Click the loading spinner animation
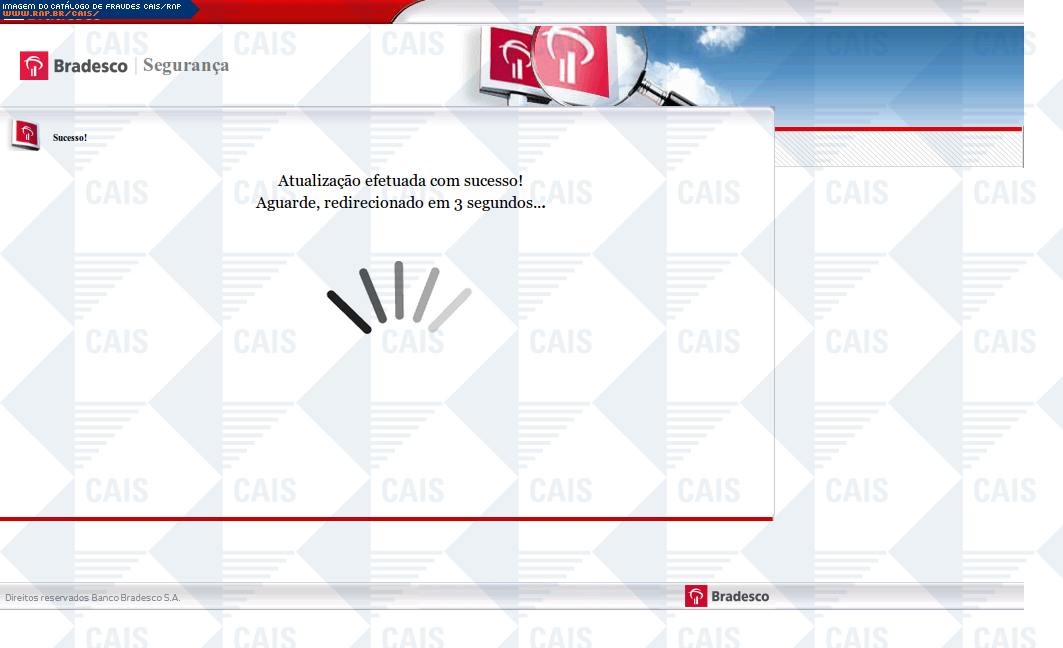This screenshot has width=1063, height=648. pyautogui.click(x=399, y=297)
